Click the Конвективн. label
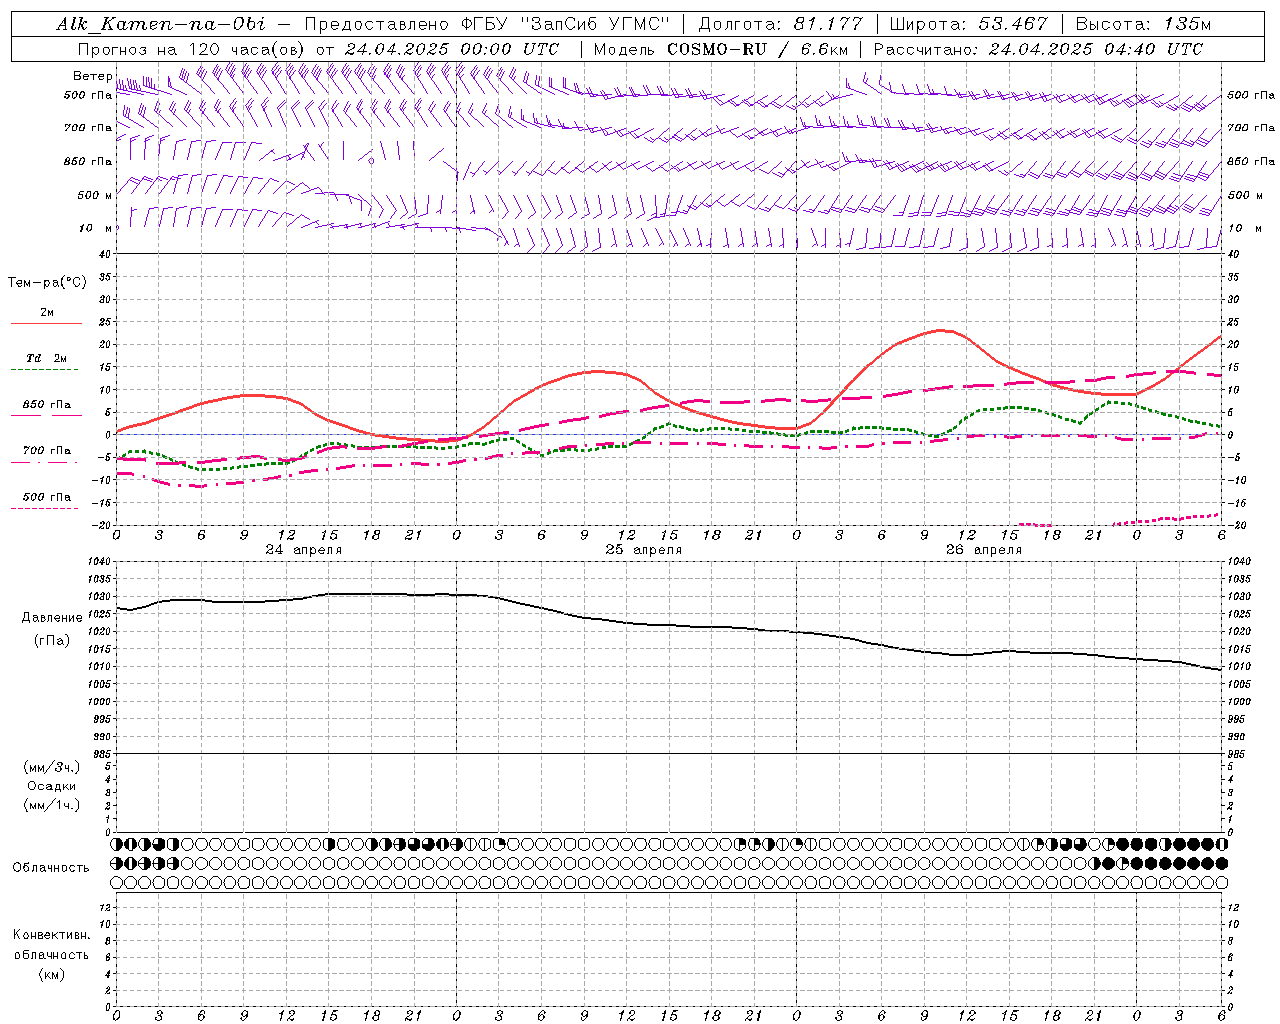Screen dimensions: 1280x1024 click(x=52, y=935)
